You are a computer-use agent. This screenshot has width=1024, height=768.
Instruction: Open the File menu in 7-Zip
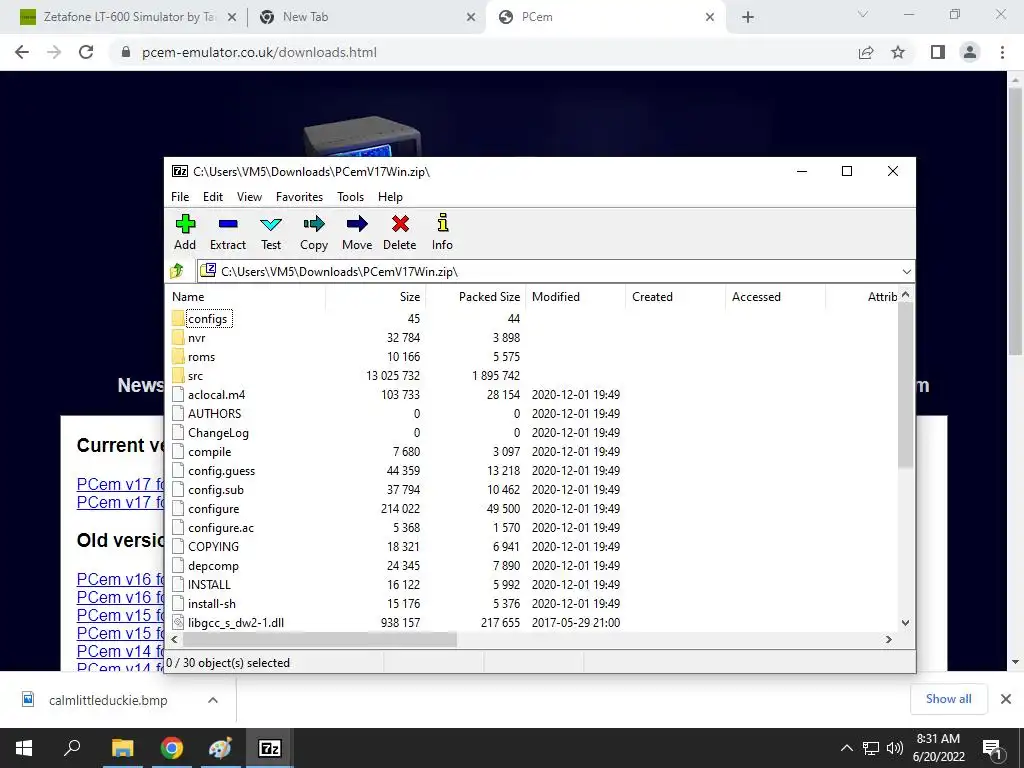180,197
